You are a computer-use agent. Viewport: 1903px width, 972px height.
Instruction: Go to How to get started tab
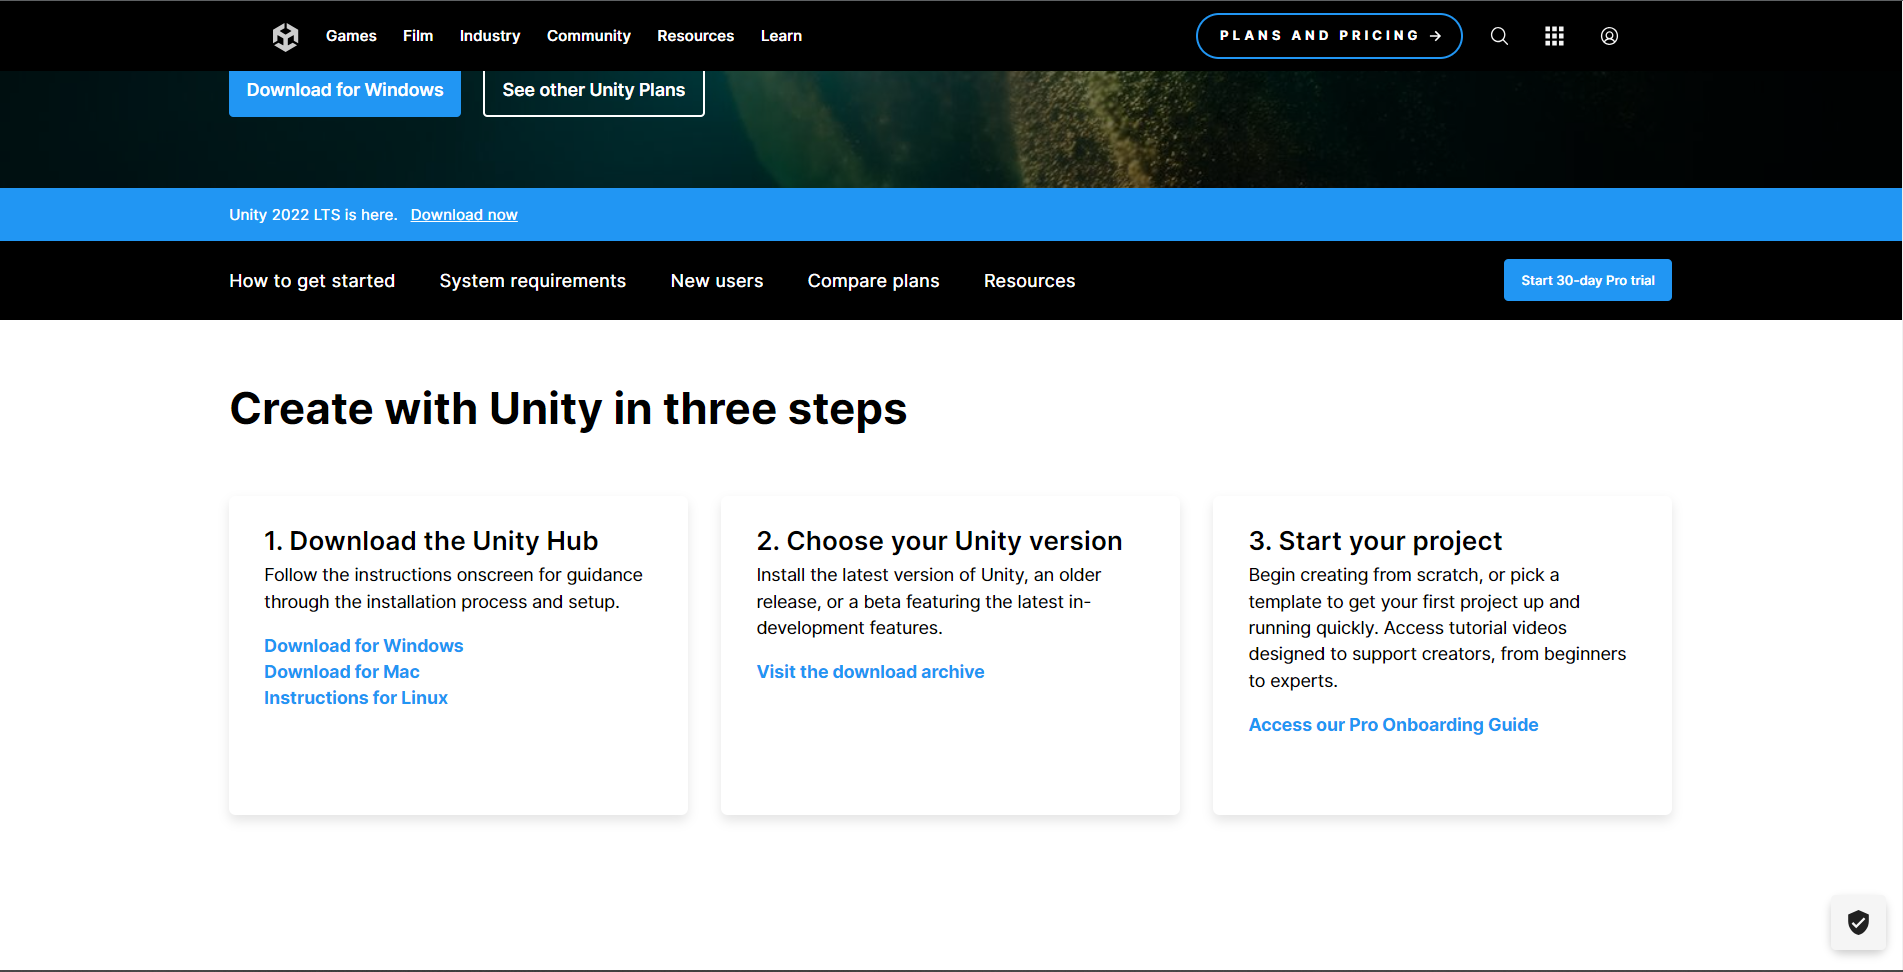point(312,281)
